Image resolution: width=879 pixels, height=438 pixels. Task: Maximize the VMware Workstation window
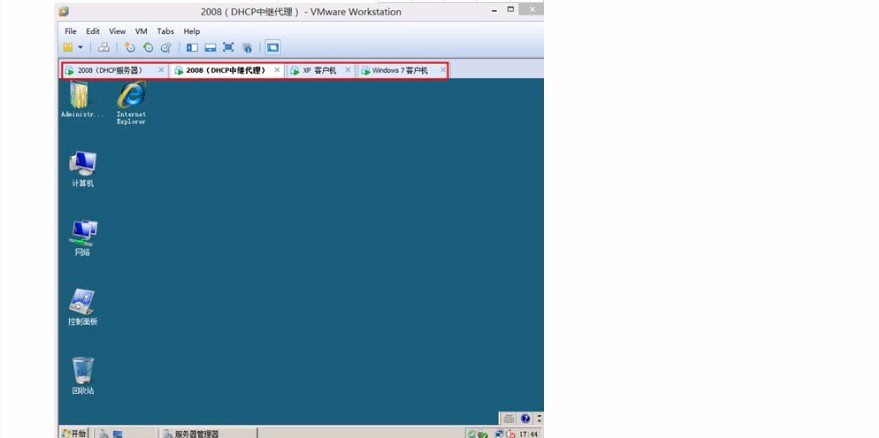pyautogui.click(x=510, y=10)
